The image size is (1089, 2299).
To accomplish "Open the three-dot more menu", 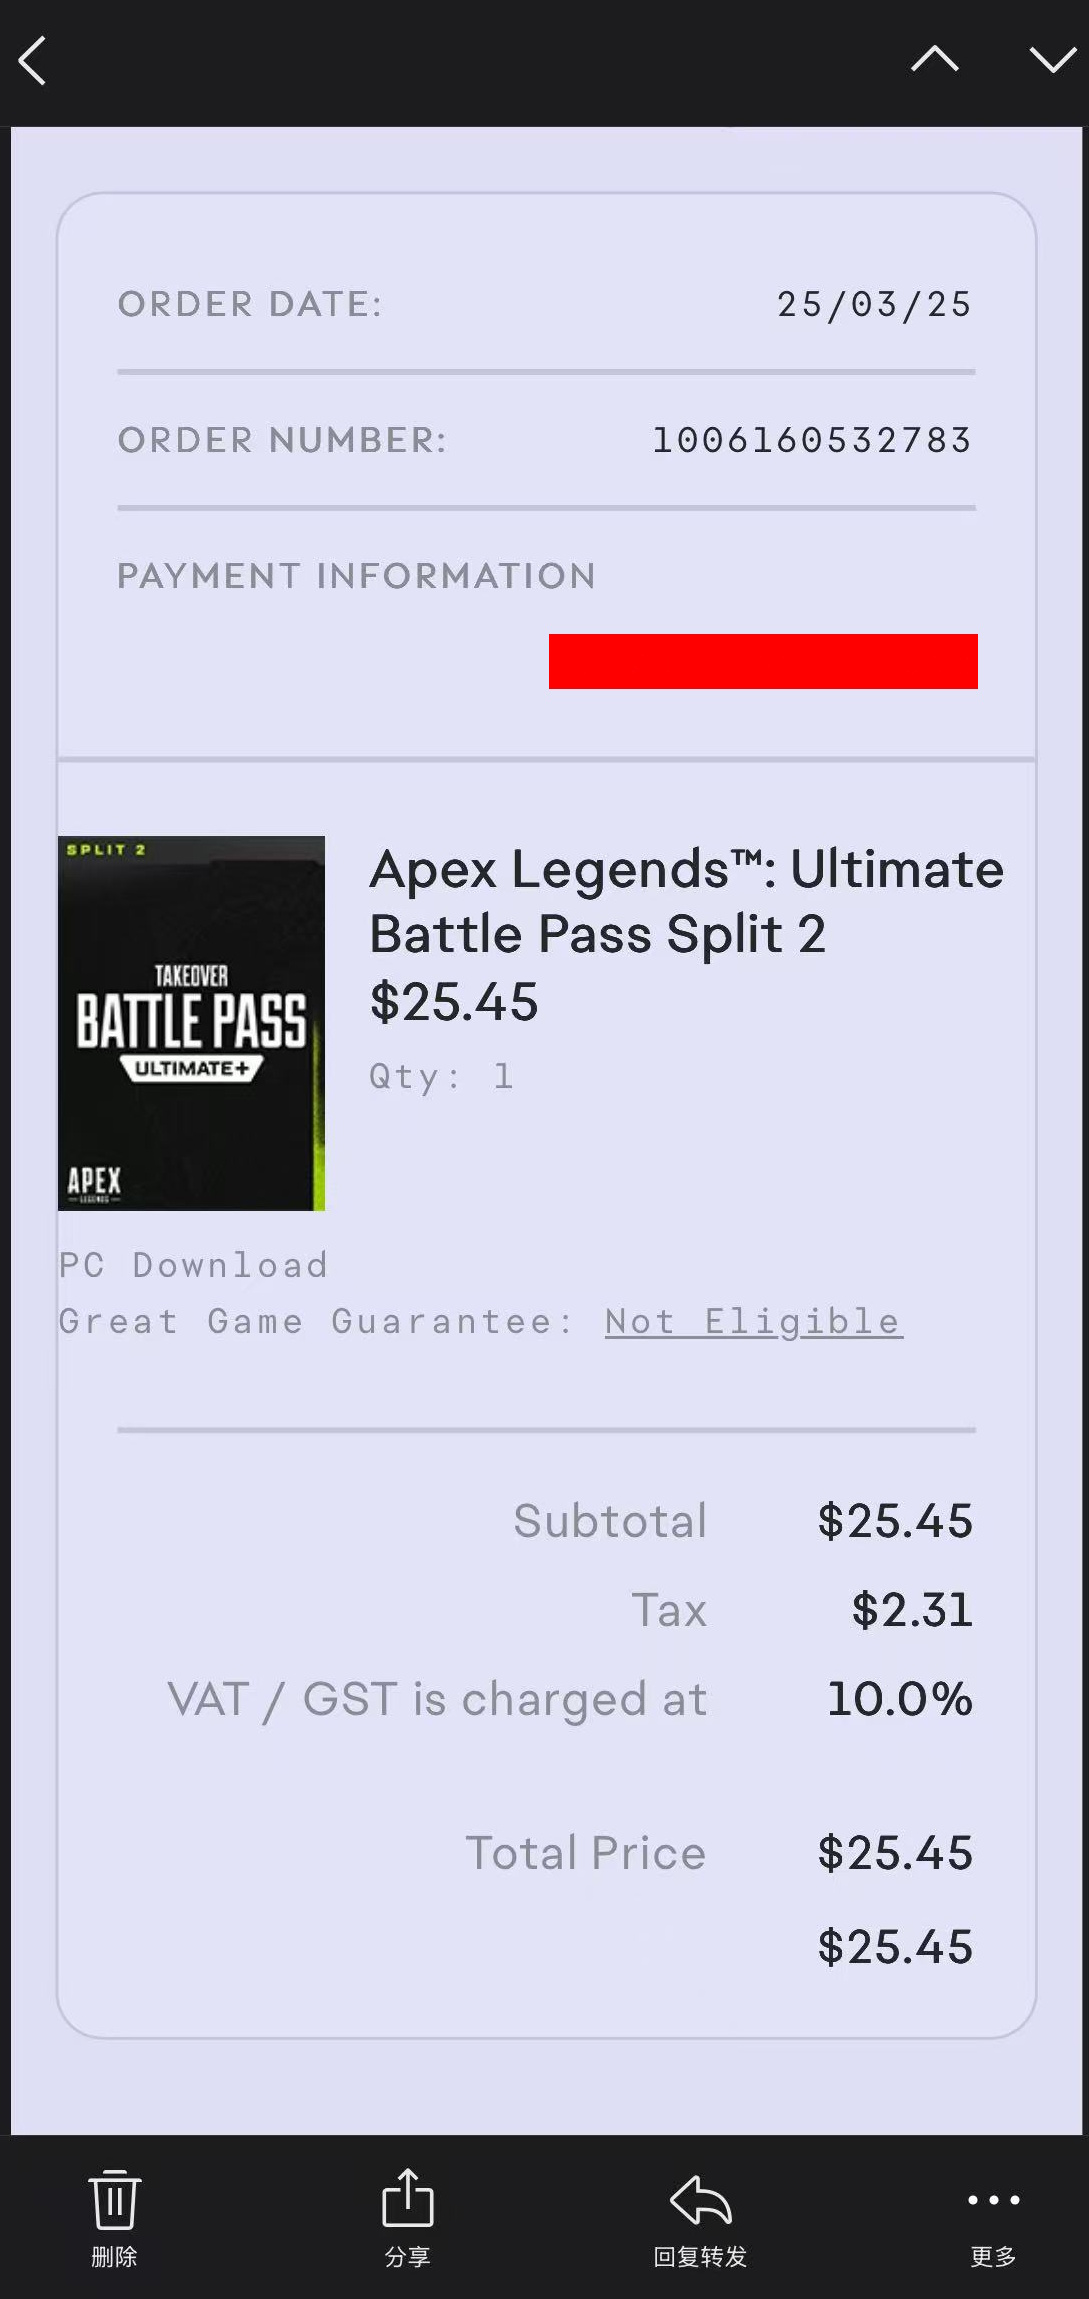I will (994, 2200).
